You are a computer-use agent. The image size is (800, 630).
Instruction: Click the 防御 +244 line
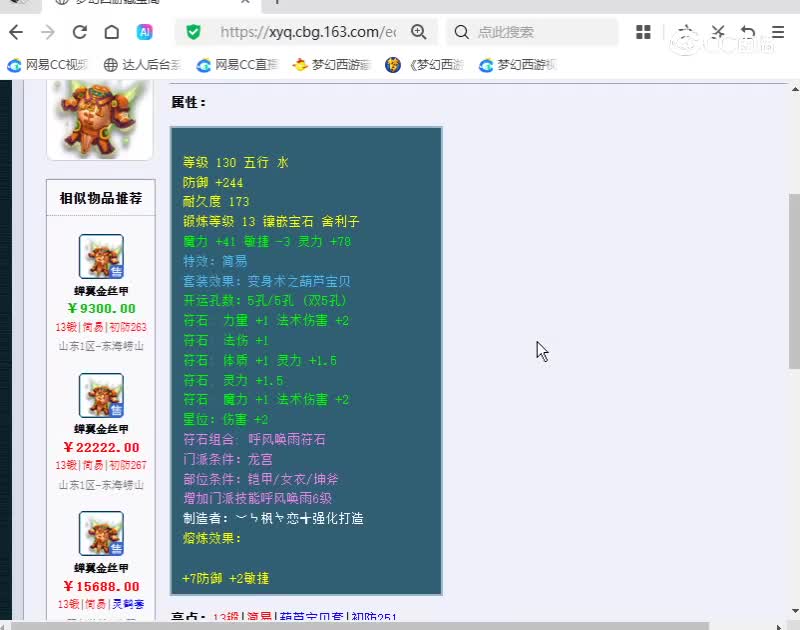213,182
